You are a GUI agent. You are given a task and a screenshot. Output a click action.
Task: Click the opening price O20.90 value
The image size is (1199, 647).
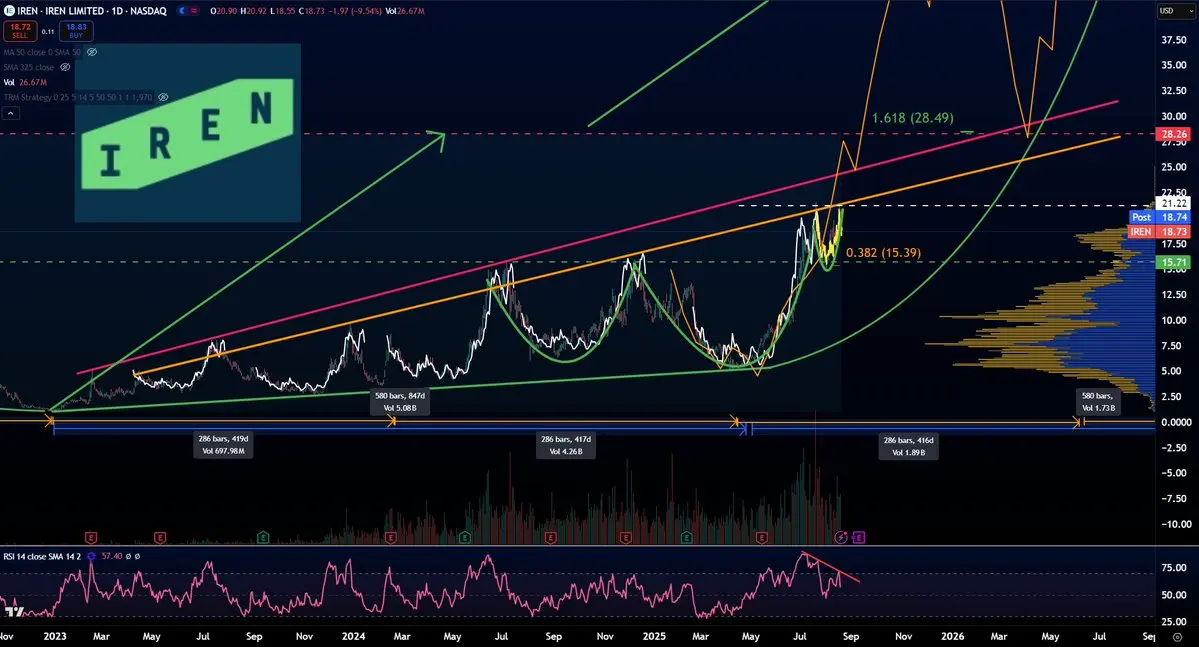223,11
